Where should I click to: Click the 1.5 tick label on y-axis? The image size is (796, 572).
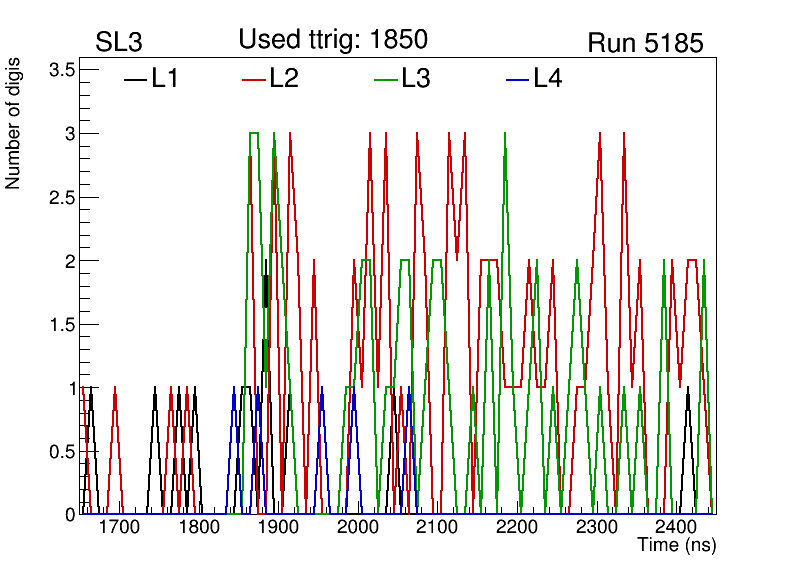tap(61, 324)
